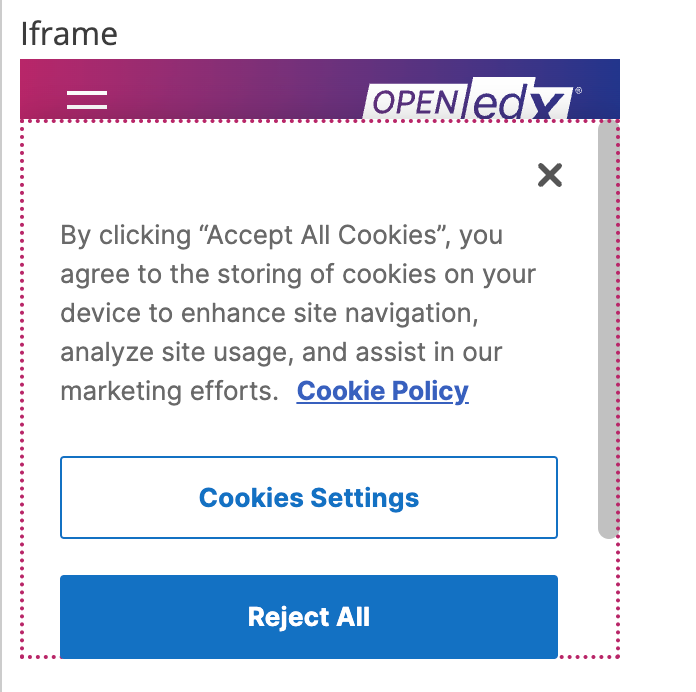
Task: Click the registered trademark symbol by logo
Action: (x=578, y=90)
